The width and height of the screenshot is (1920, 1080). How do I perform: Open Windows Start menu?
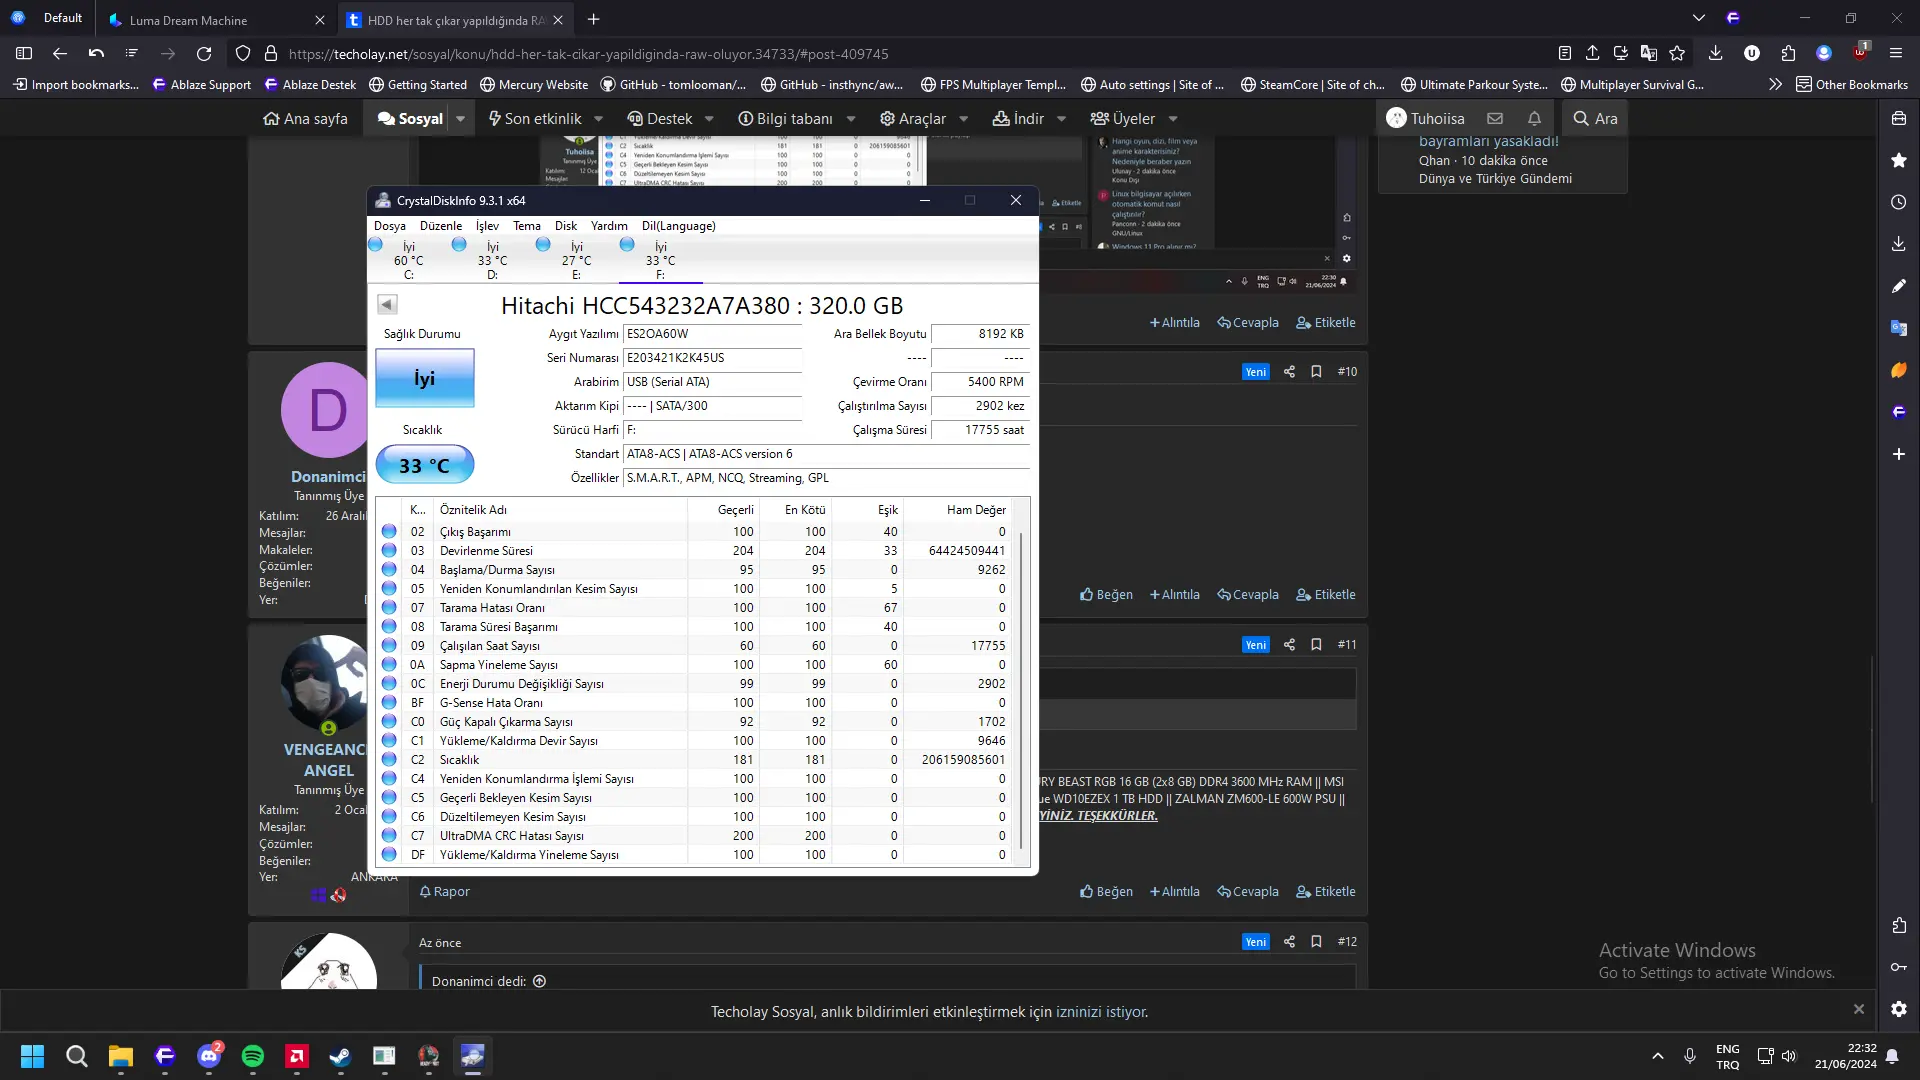(32, 1056)
